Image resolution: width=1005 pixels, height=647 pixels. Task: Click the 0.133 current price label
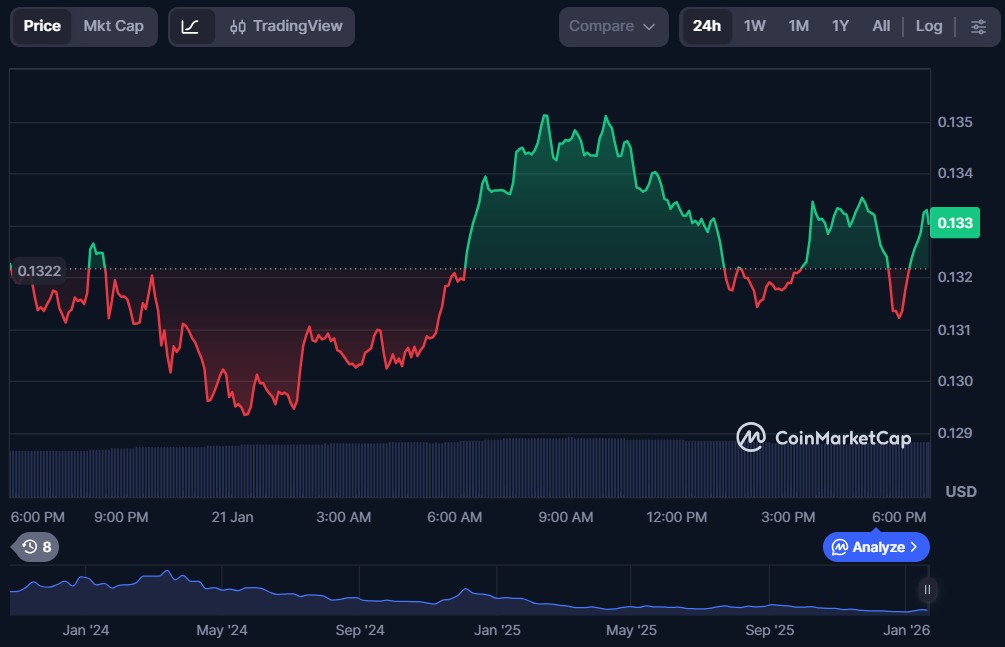coord(954,223)
